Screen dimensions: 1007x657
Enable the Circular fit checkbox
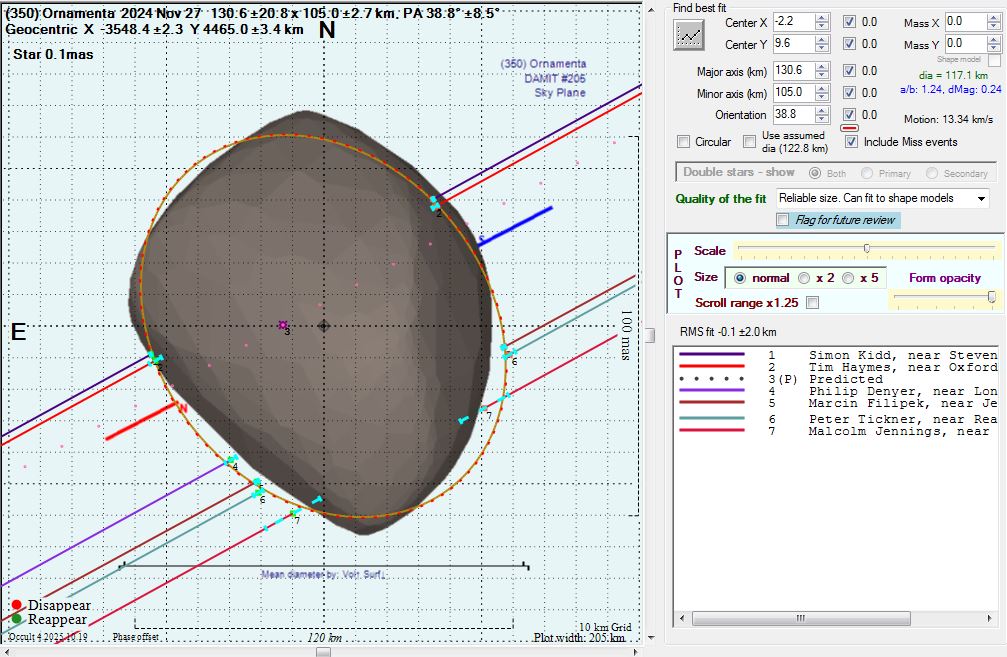[684, 142]
